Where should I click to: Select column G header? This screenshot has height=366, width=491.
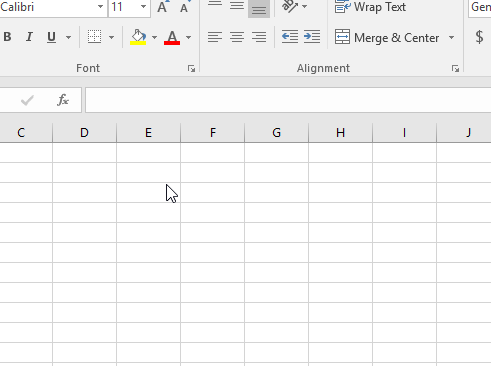(x=276, y=133)
